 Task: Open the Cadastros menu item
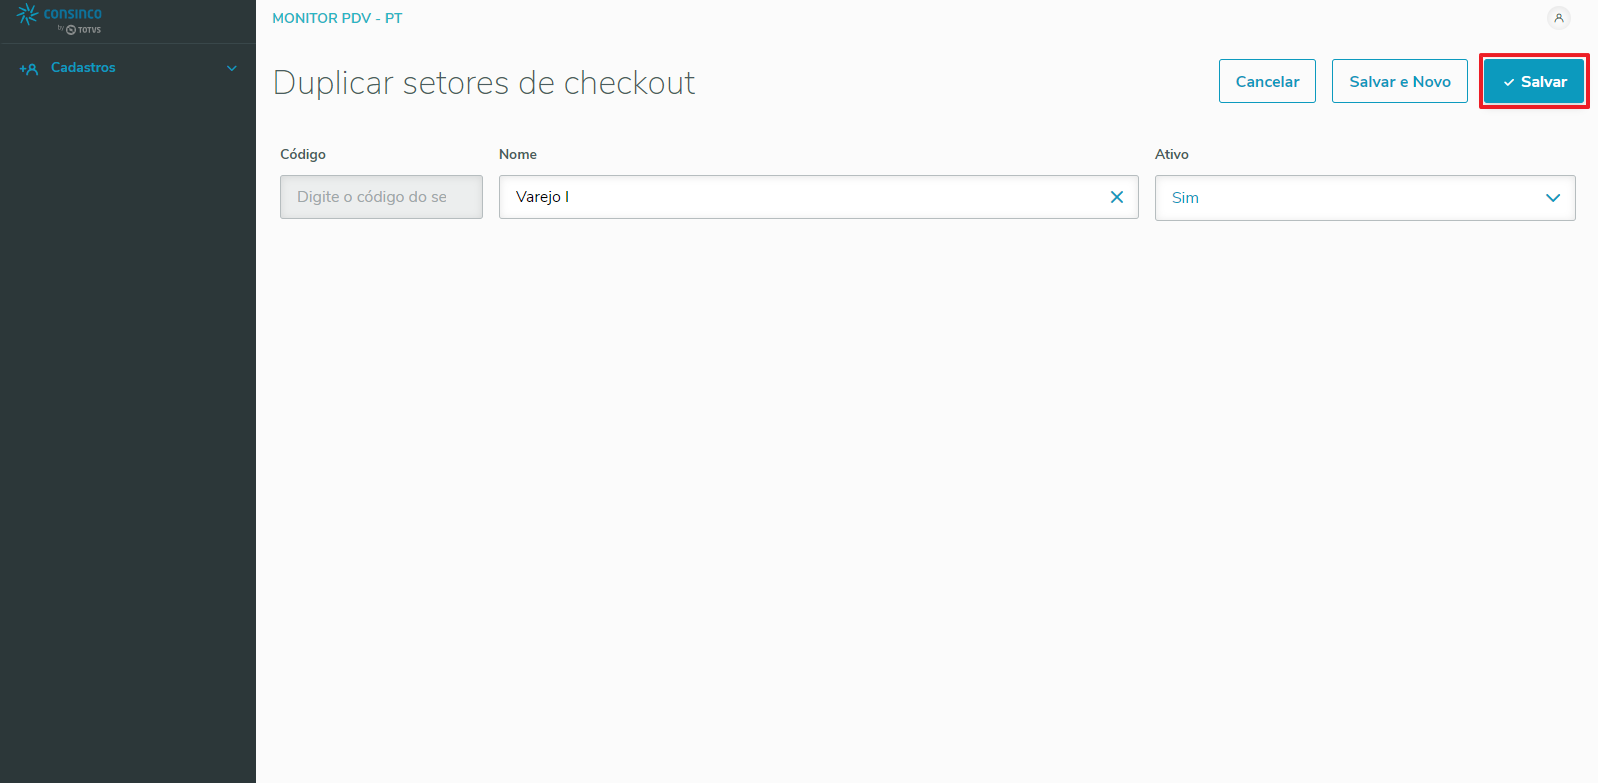click(x=83, y=68)
